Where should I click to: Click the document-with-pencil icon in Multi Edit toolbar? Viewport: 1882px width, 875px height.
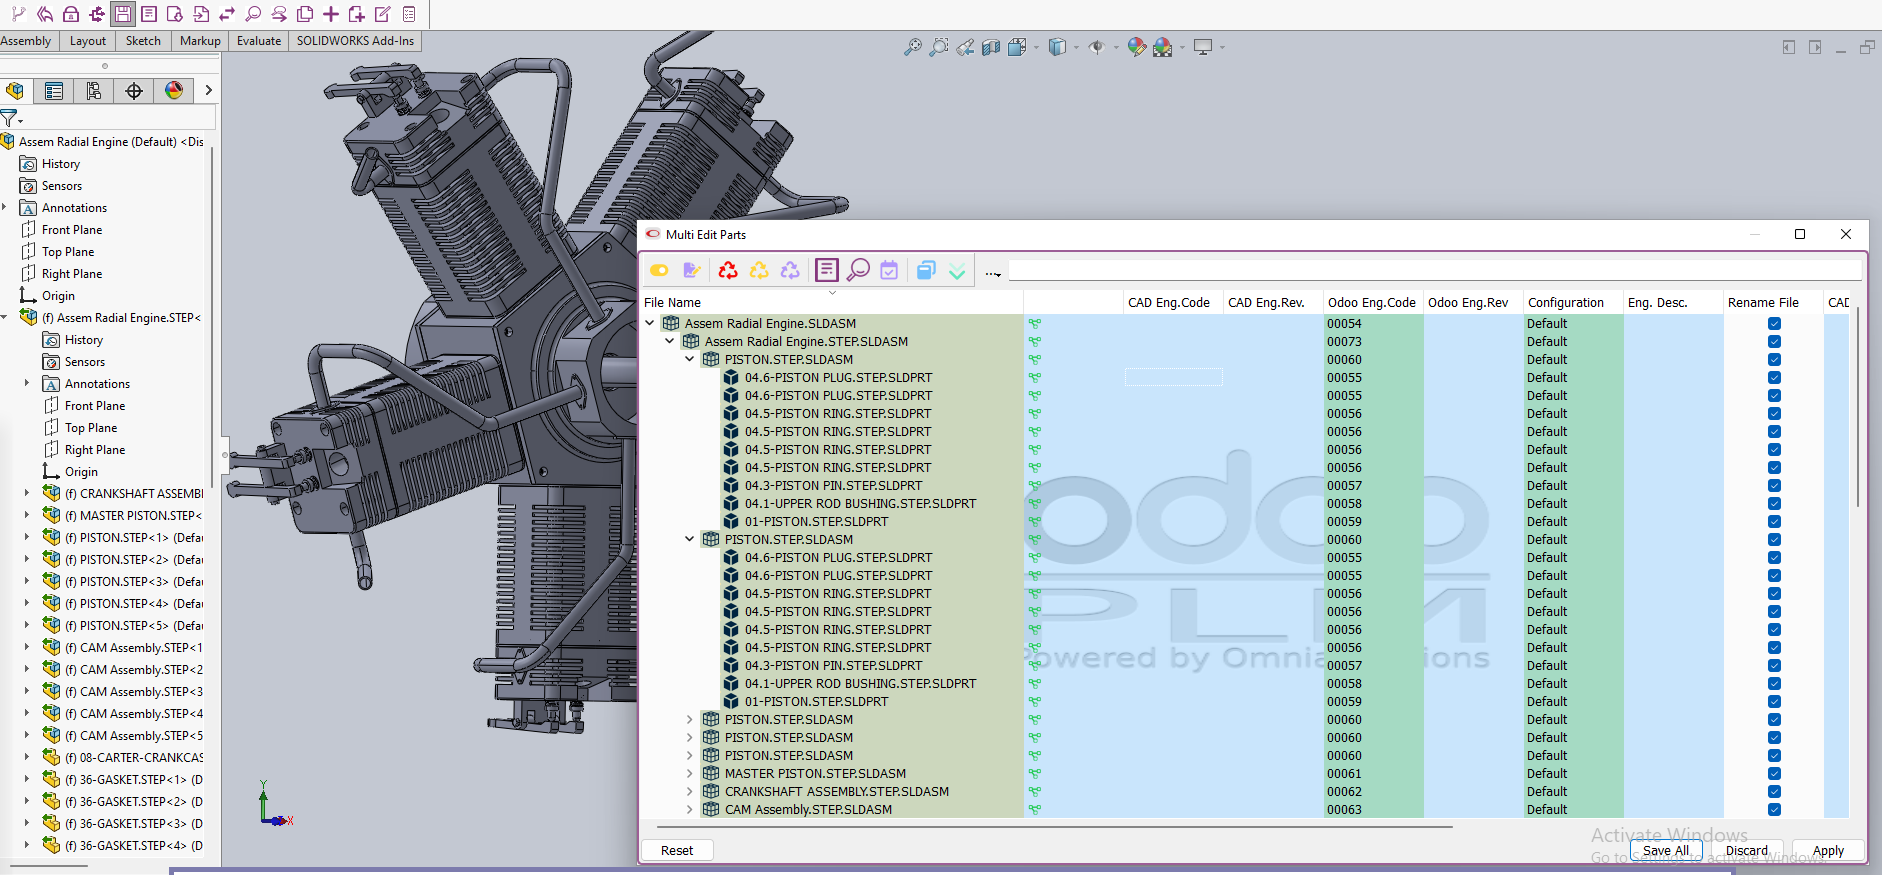pos(691,270)
